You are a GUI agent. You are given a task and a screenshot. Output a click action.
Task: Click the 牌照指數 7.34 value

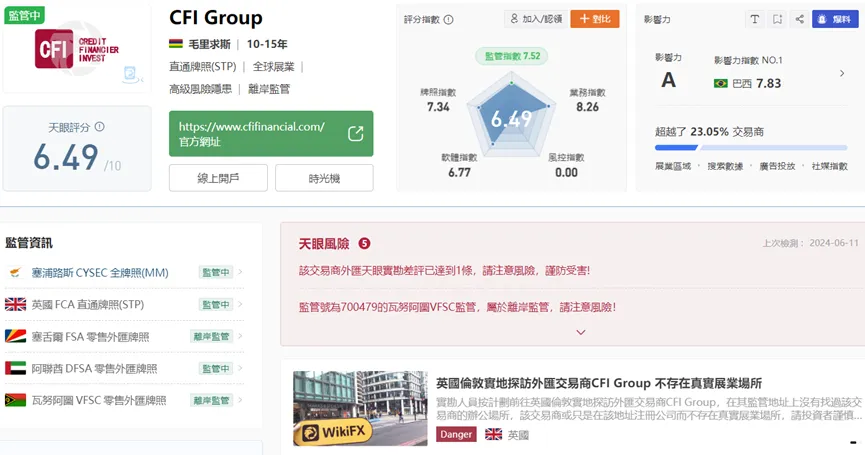[x=438, y=107]
